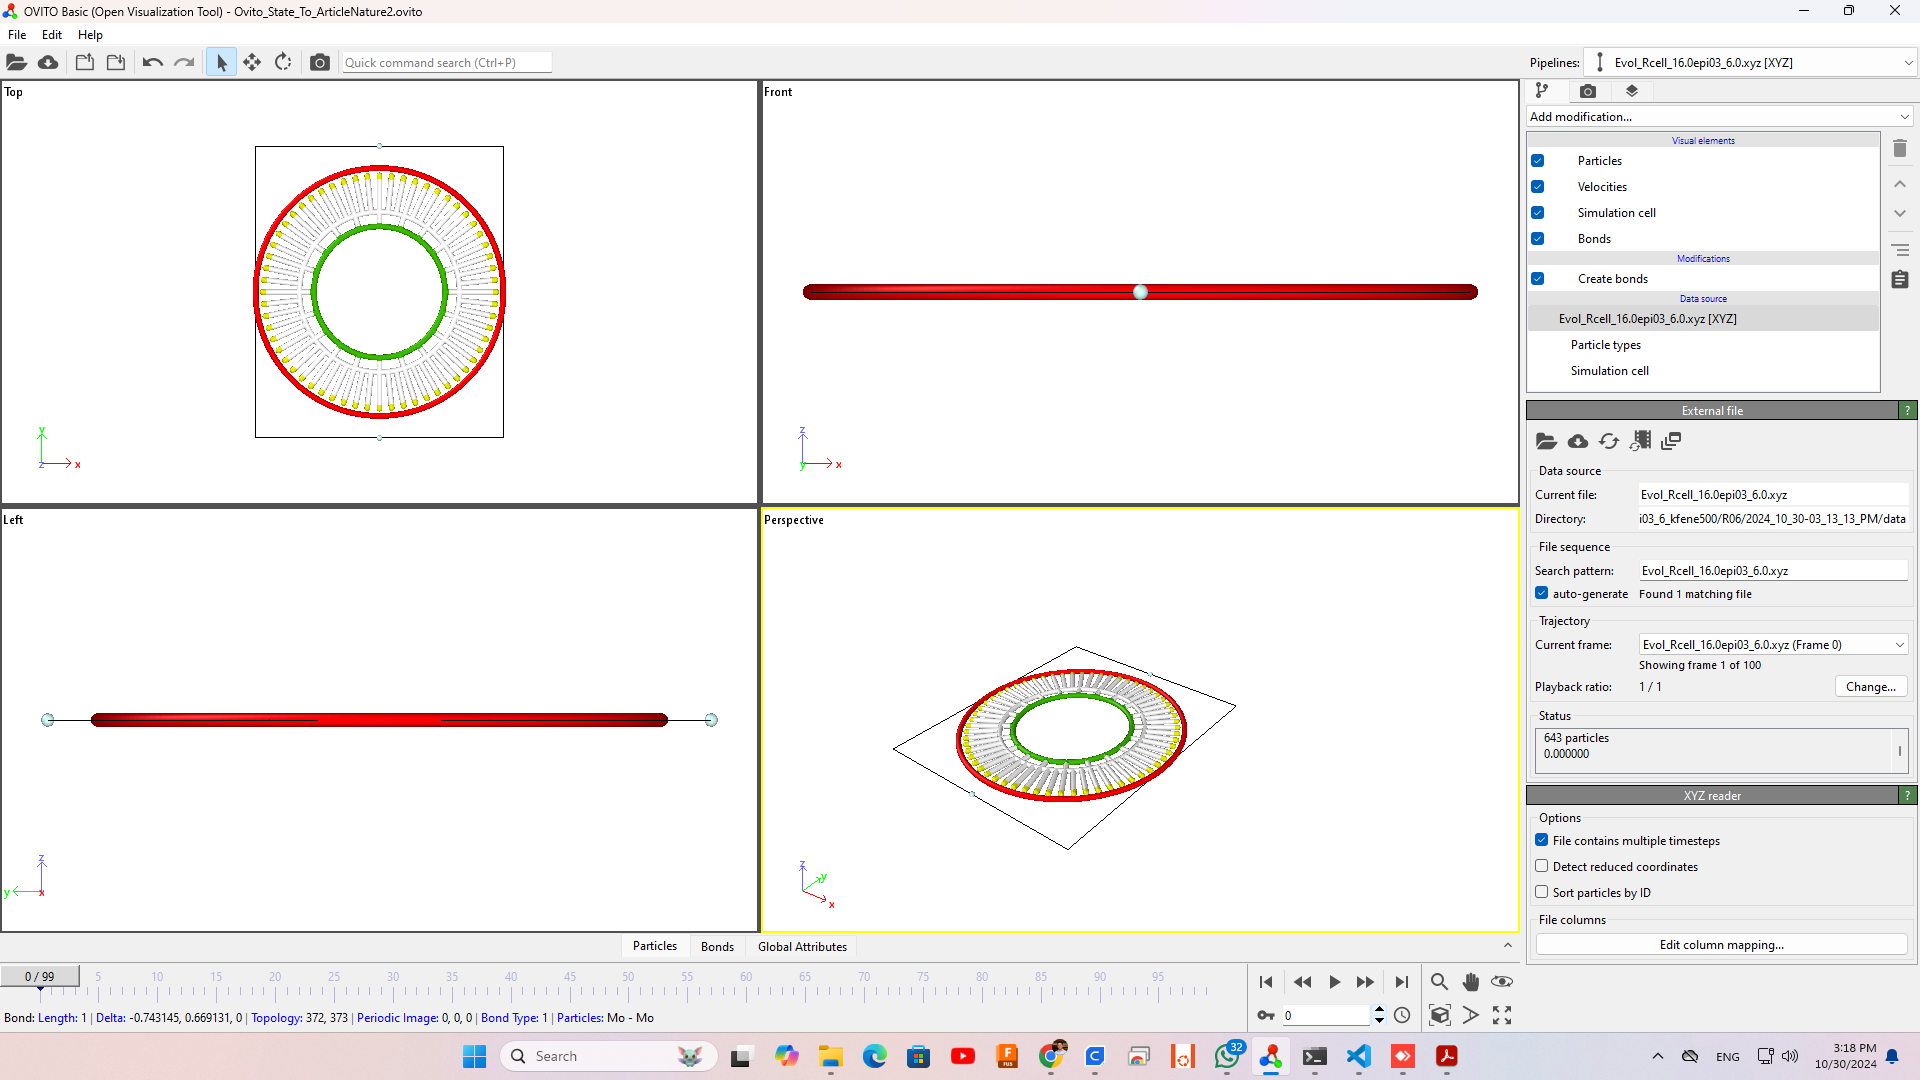Open the Rendering tab camera icon

1588,91
